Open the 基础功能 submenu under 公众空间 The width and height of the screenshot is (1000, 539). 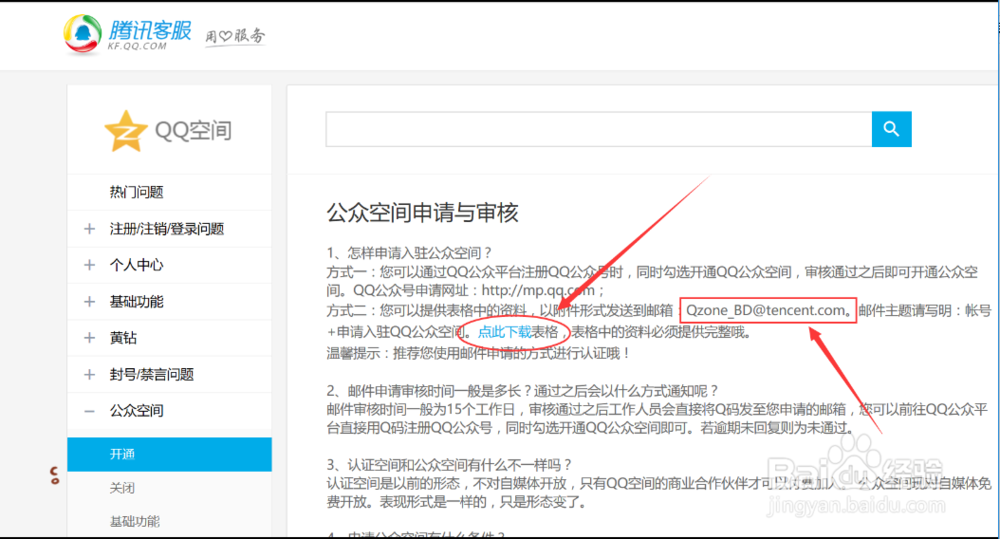pos(135,521)
